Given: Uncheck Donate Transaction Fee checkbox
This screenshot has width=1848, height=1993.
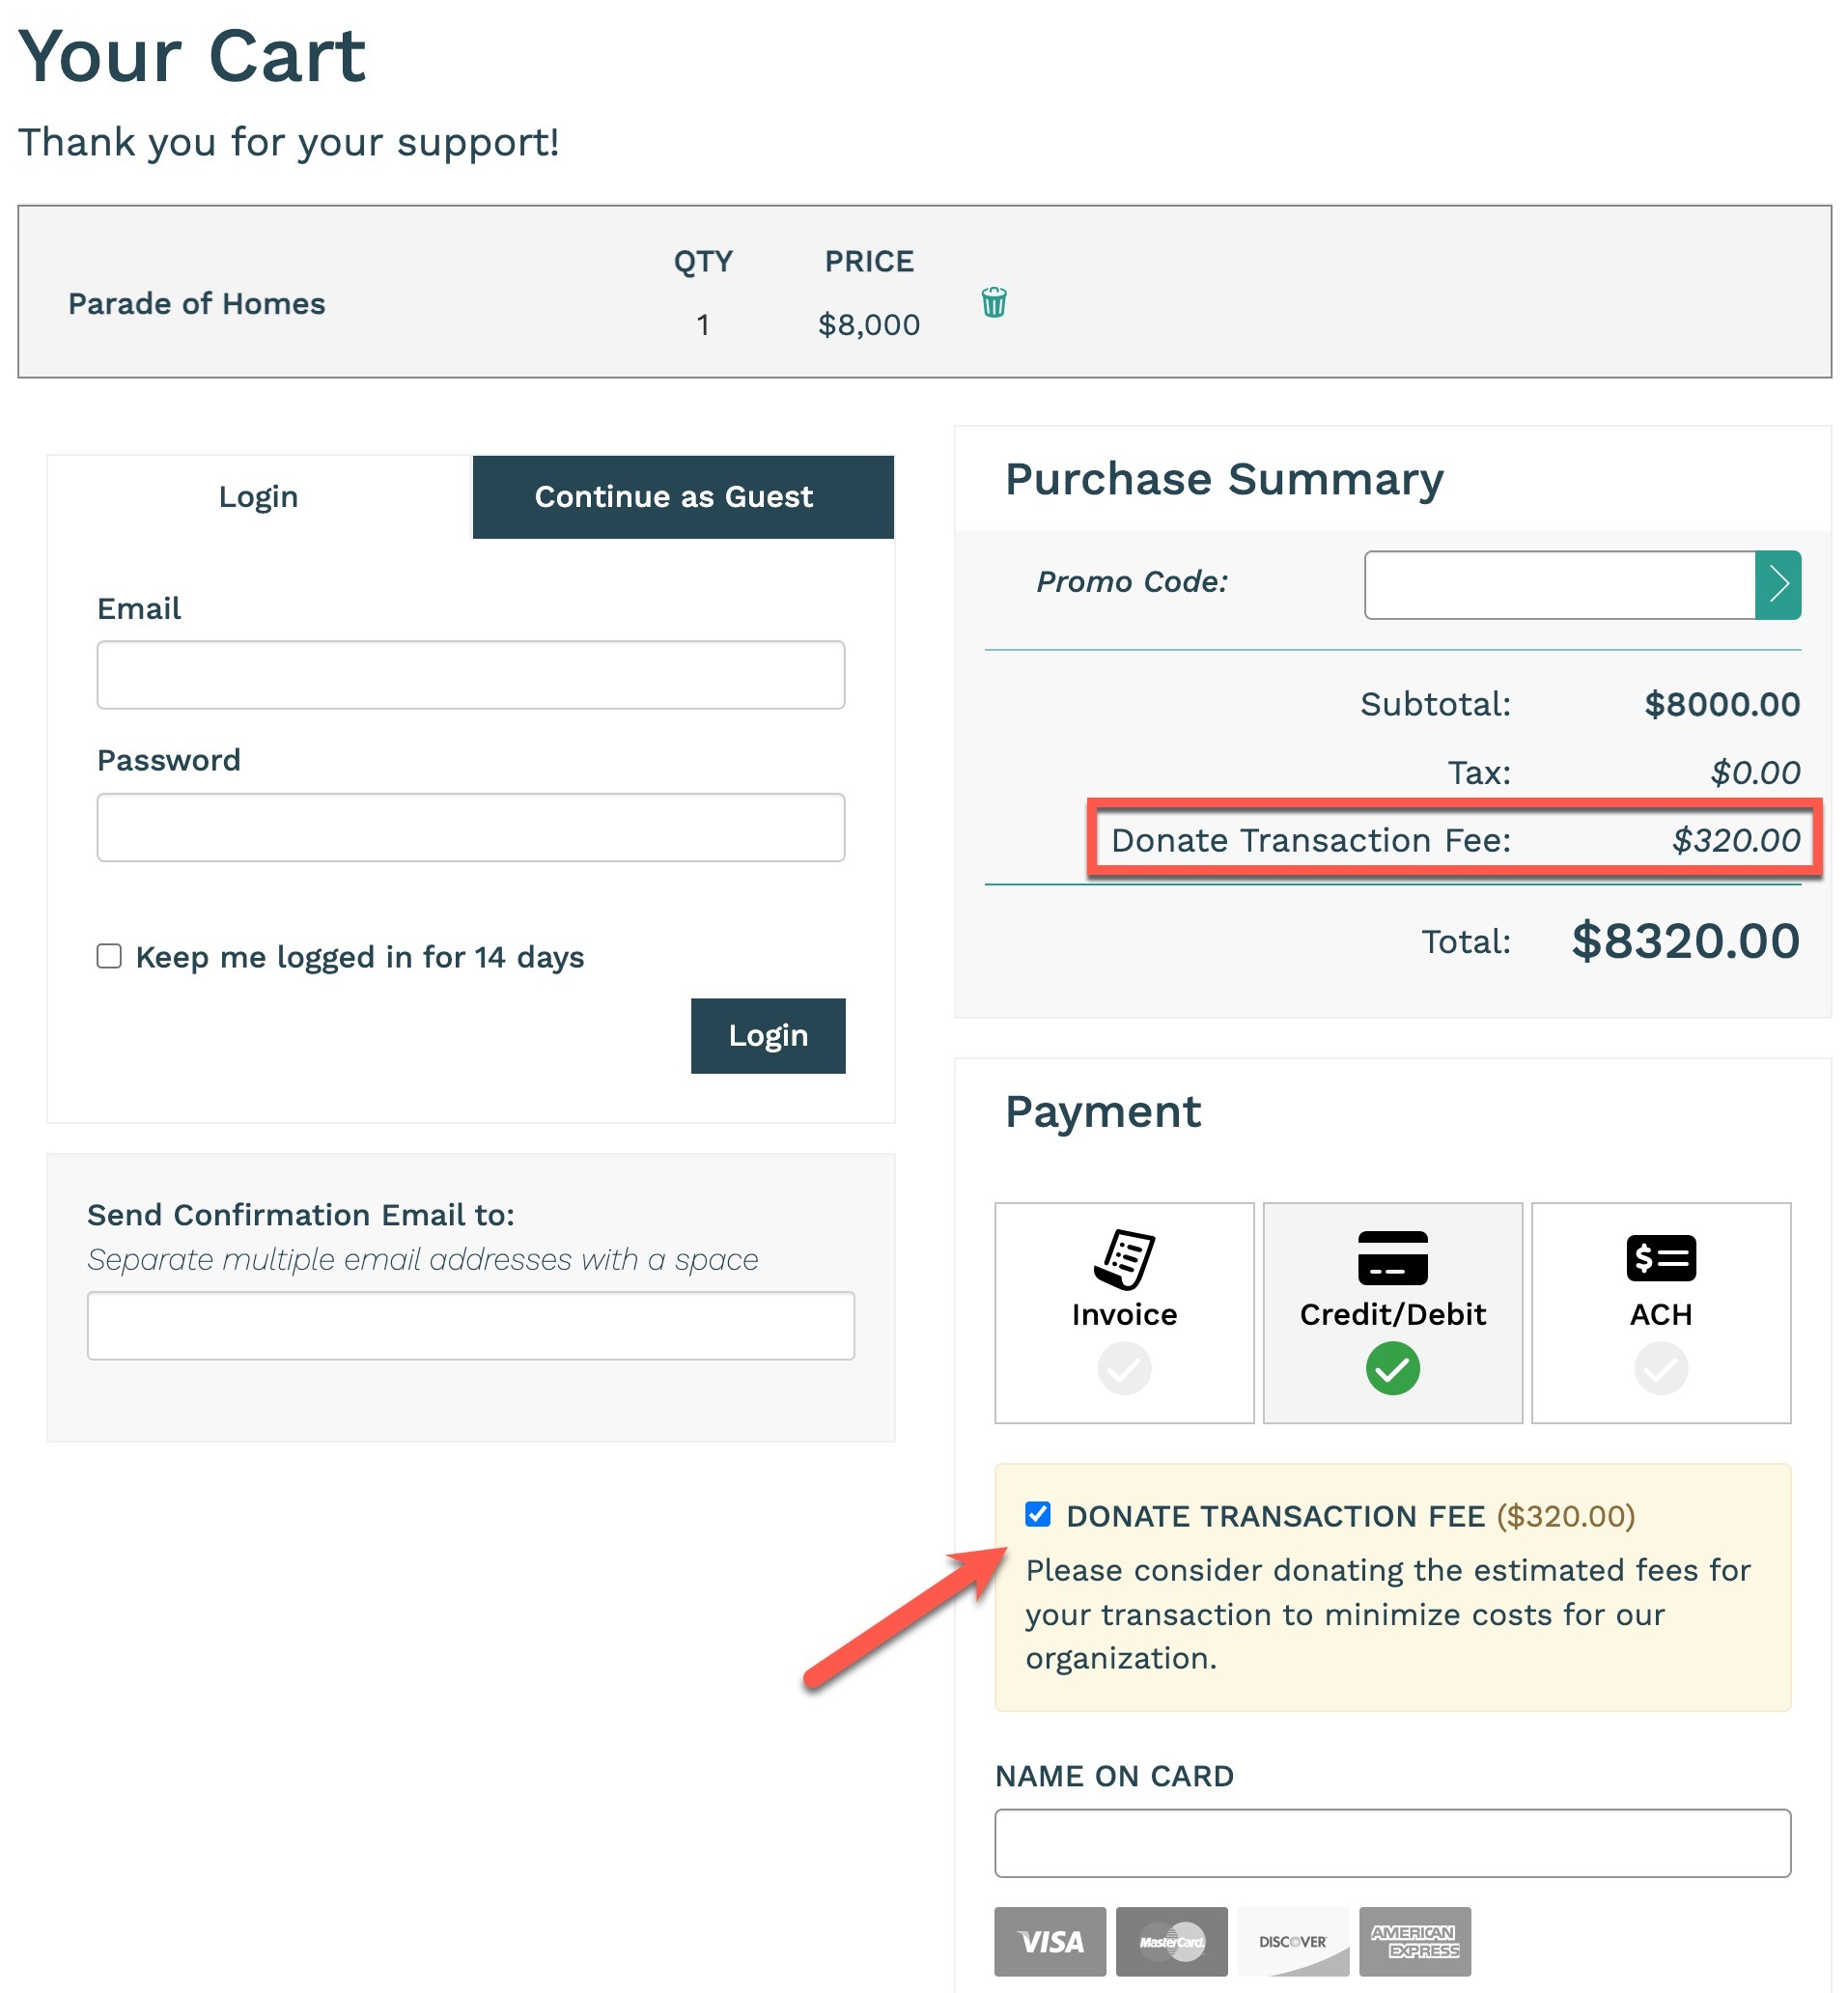Looking at the screenshot, I should 1037,1514.
